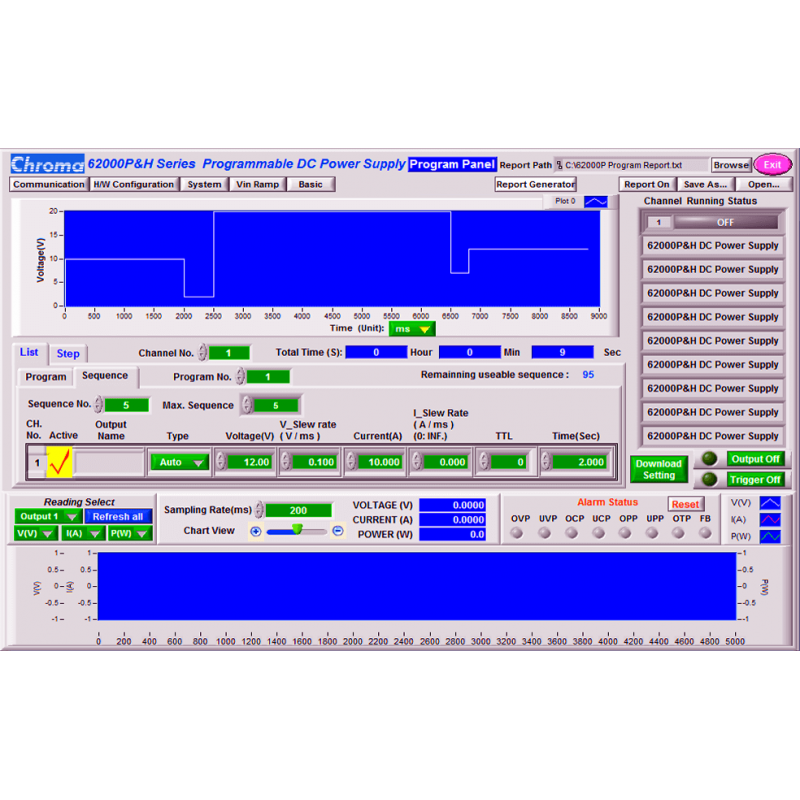Zoom out chart view with minus icon
800x800 pixels.
click(x=337, y=531)
